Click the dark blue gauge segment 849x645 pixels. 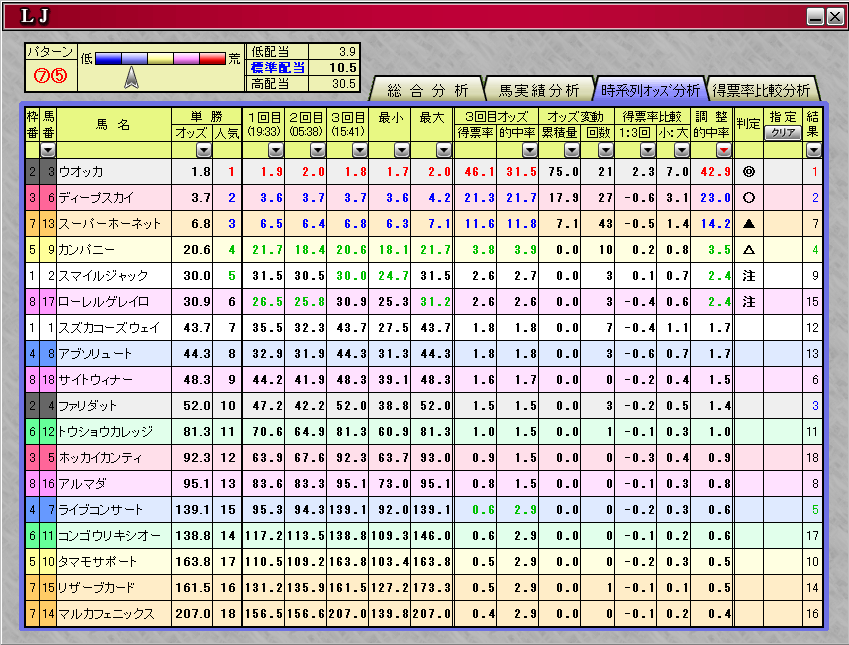coord(108,58)
